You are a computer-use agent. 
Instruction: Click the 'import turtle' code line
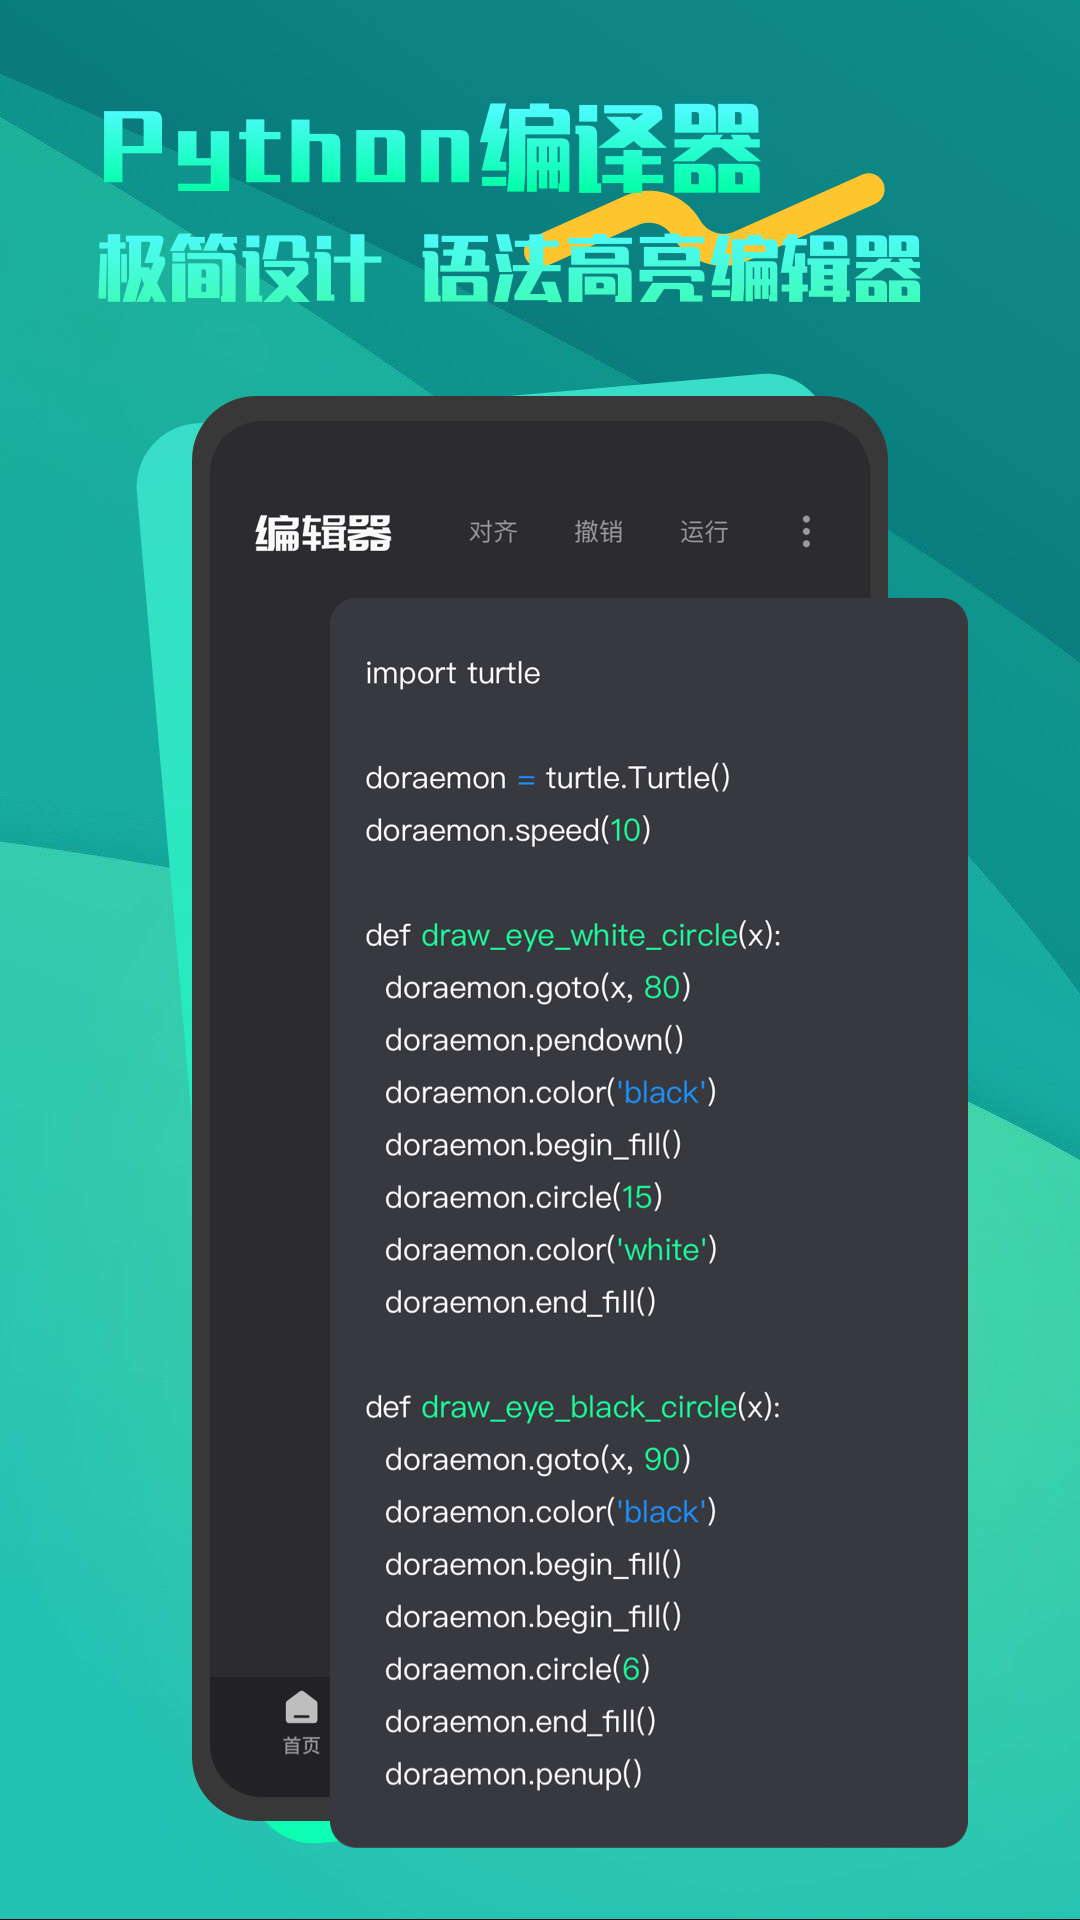click(x=453, y=674)
